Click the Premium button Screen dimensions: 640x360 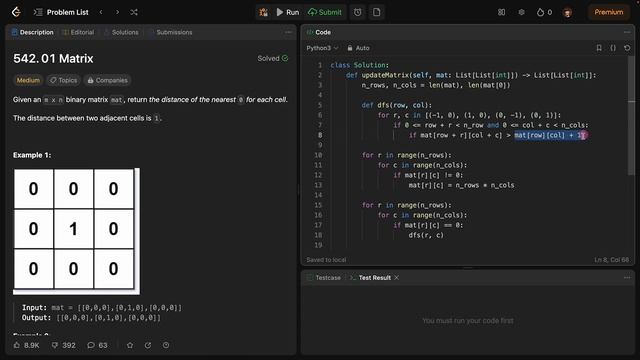[609, 12]
